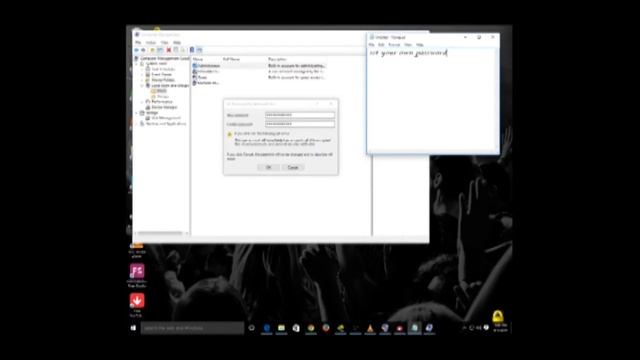The height and width of the screenshot is (360, 640).
Task: Collapse the System Tools tree branch
Action: pyautogui.click(x=137, y=64)
